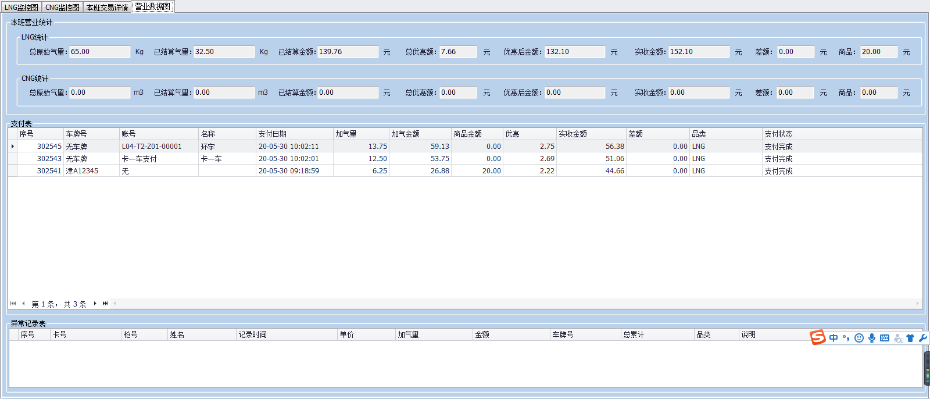Toggle Chinese/English mode 中 icon

pyautogui.click(x=833, y=338)
